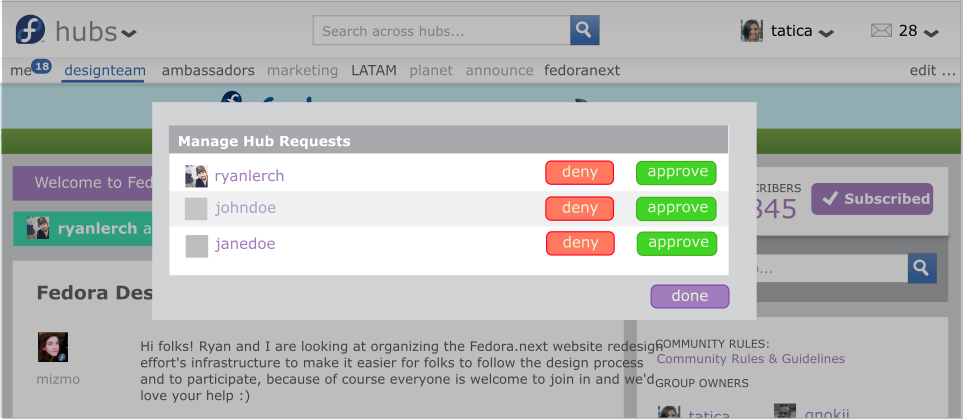This screenshot has height=419, width=963.
Task: Open the marketing hub tab
Action: tap(302, 71)
